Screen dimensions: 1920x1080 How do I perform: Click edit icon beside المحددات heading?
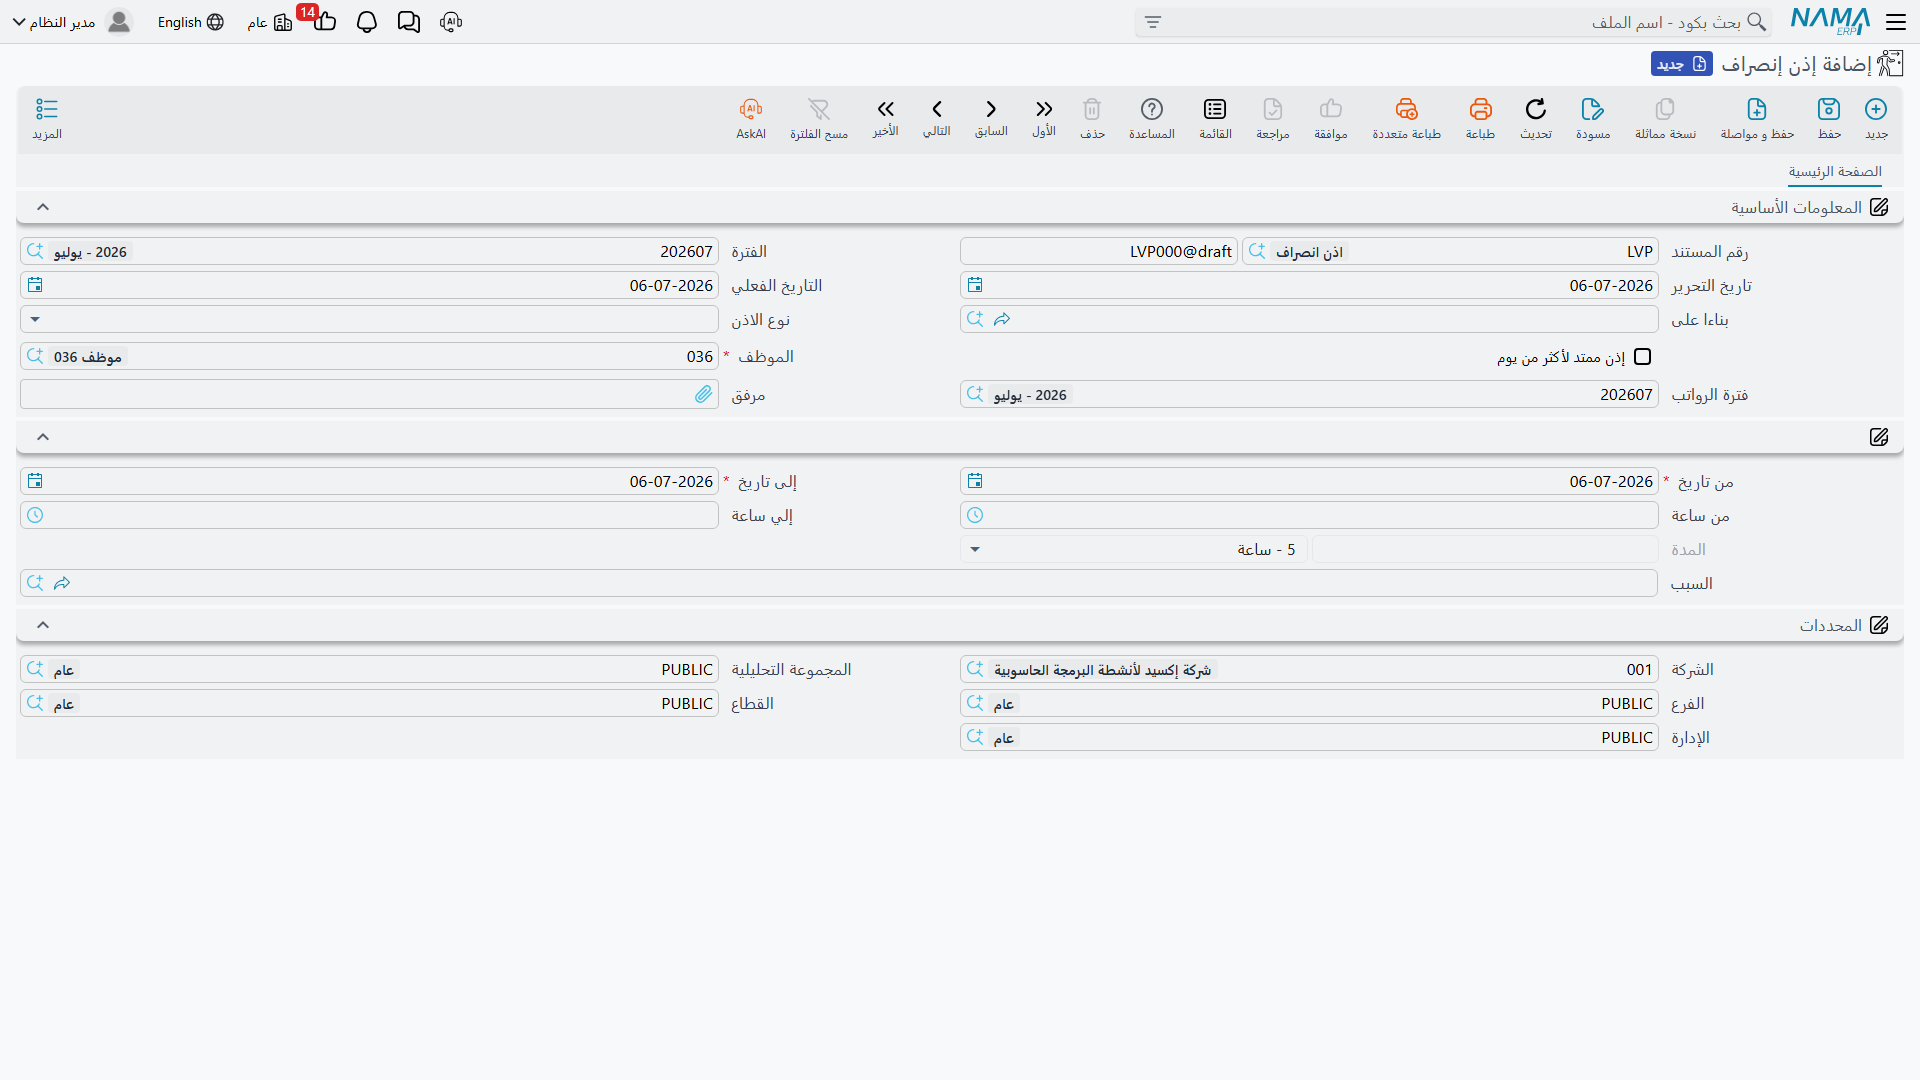point(1879,625)
